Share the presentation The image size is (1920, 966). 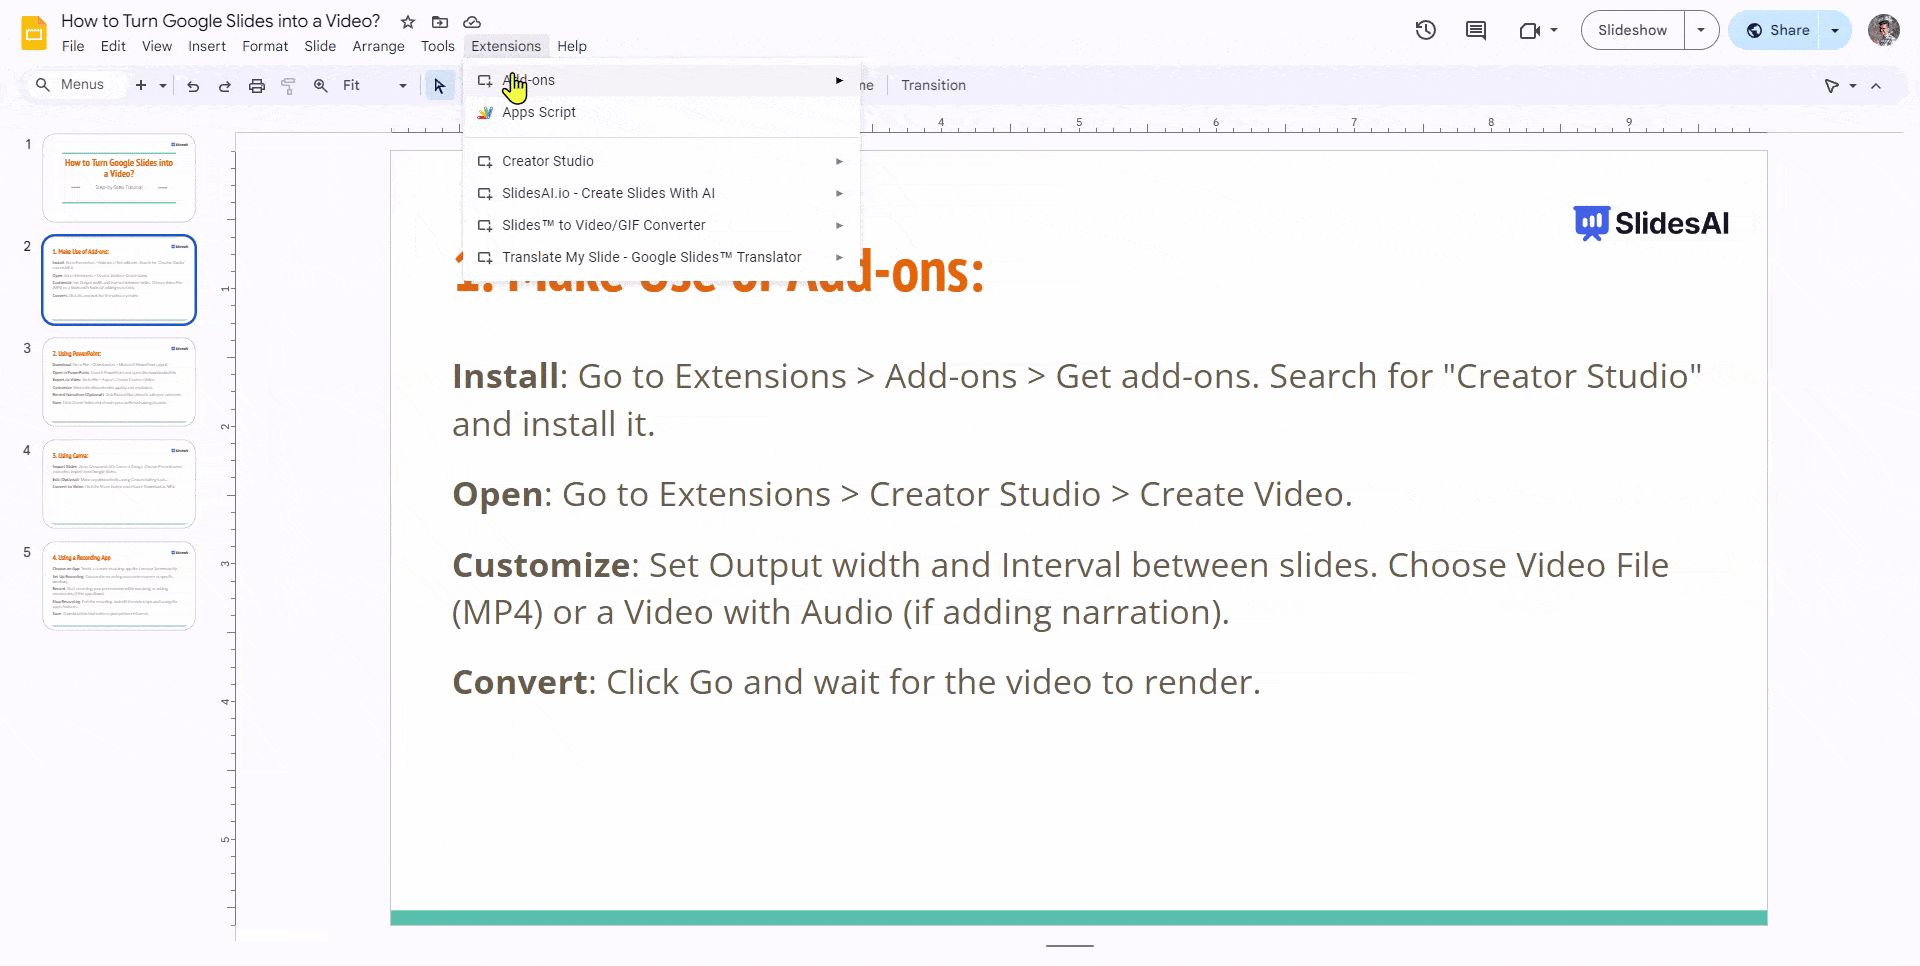tap(1787, 30)
